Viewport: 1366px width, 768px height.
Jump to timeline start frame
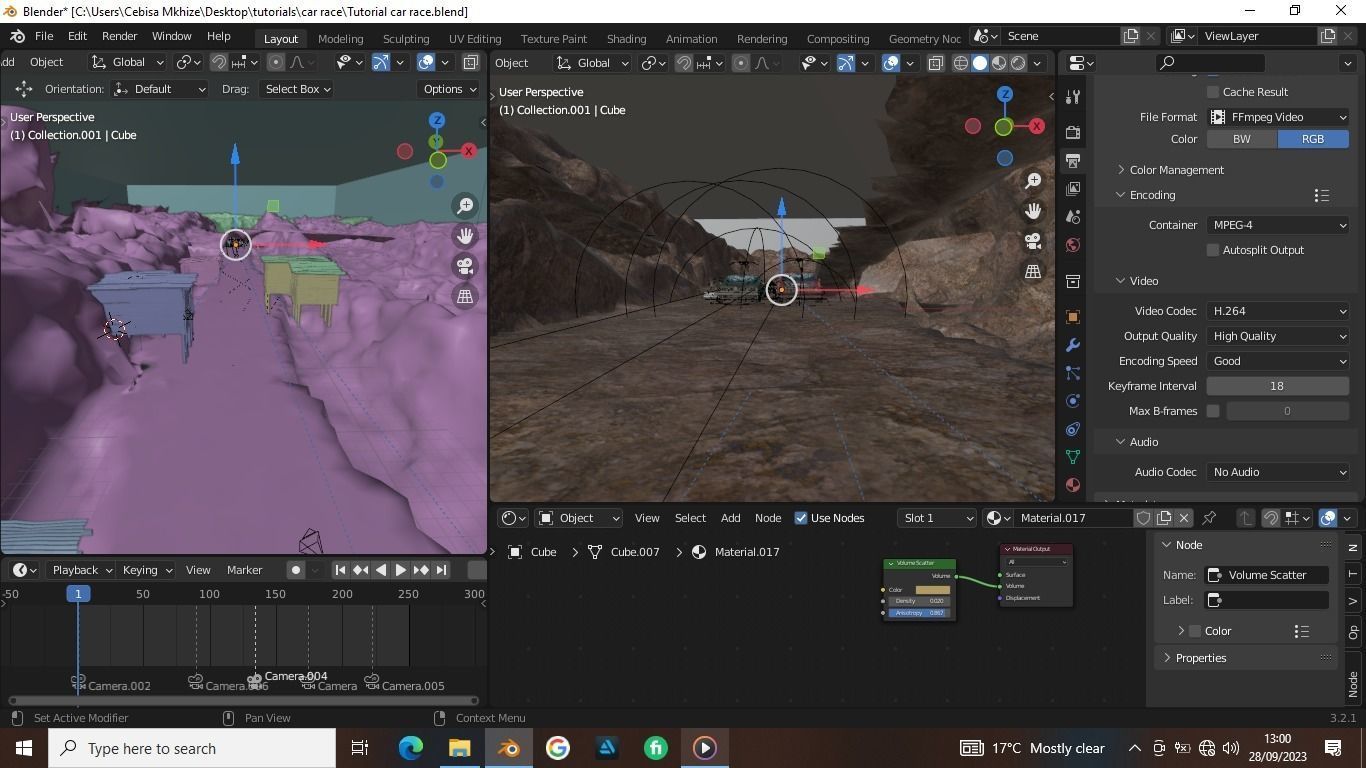(340, 570)
